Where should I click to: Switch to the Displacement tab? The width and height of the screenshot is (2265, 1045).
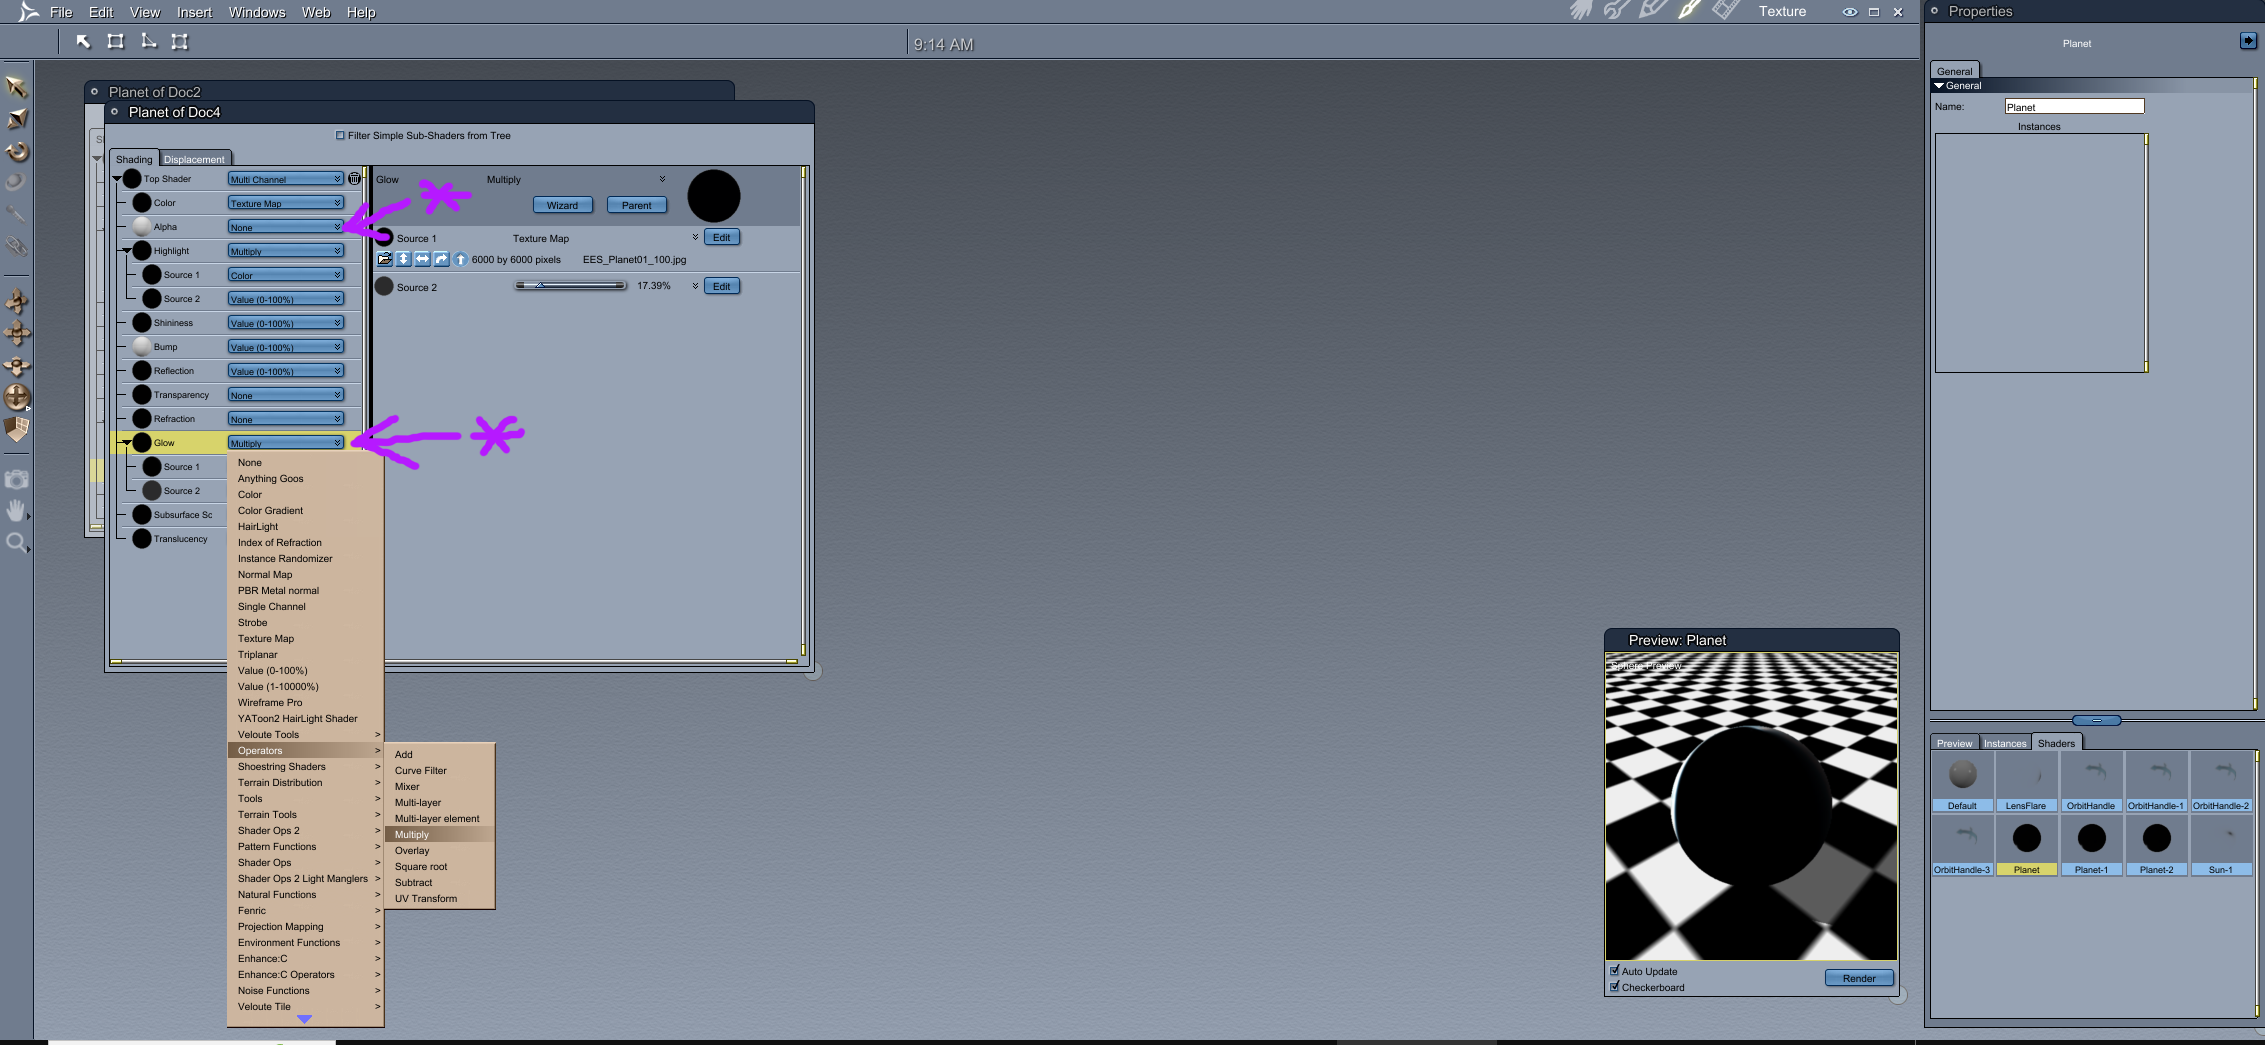194,159
